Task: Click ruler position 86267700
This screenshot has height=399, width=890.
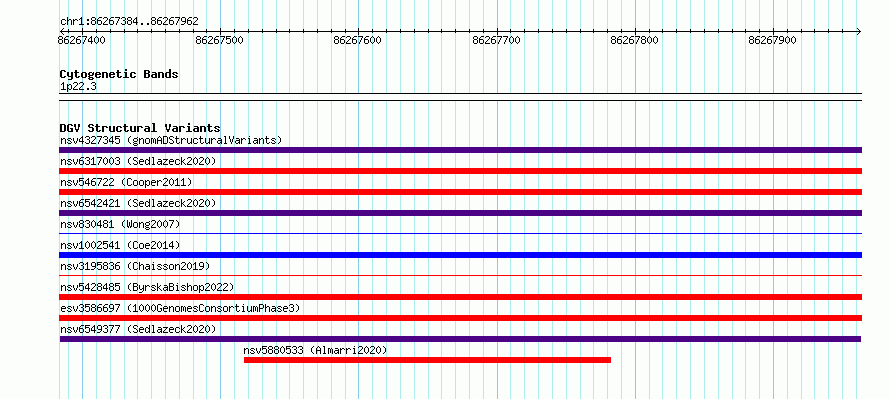Action: click(x=496, y=40)
